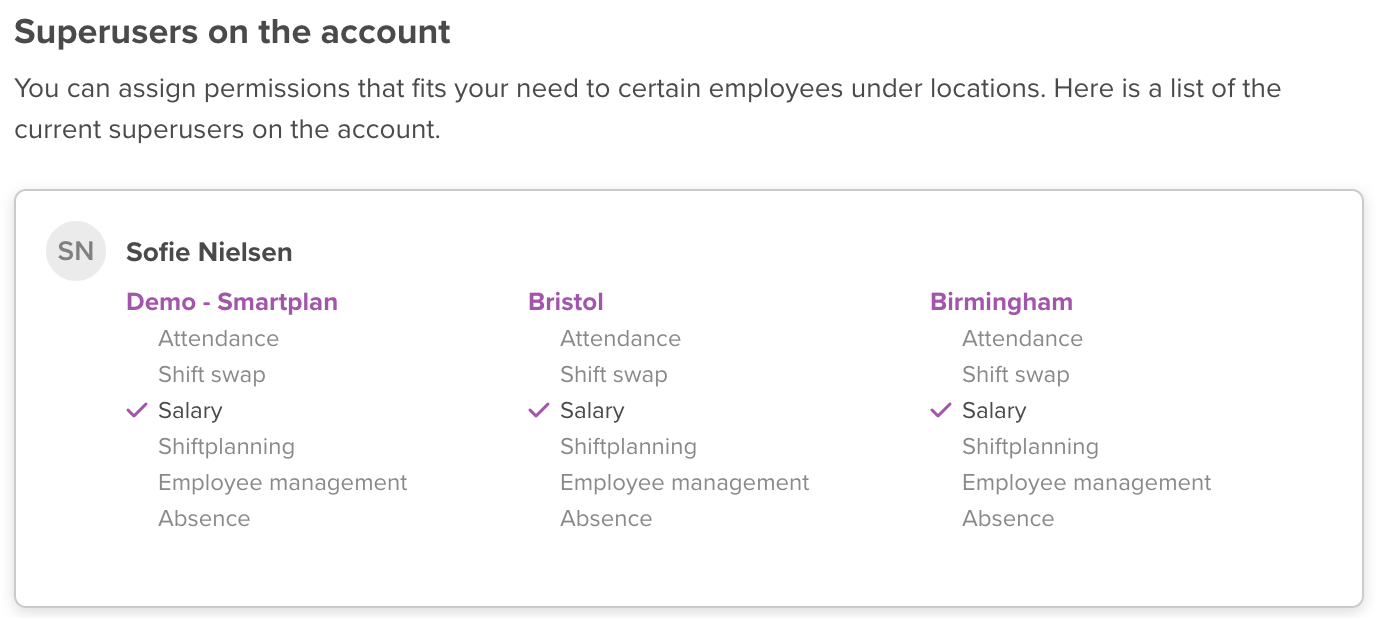Screen dimensions: 1376x618
Task: Open the Demo - Smartplan location link
Action: 232,302
